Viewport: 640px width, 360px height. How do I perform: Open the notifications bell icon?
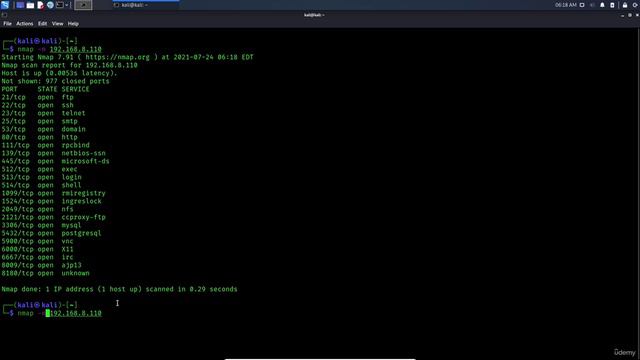(x=602, y=5)
